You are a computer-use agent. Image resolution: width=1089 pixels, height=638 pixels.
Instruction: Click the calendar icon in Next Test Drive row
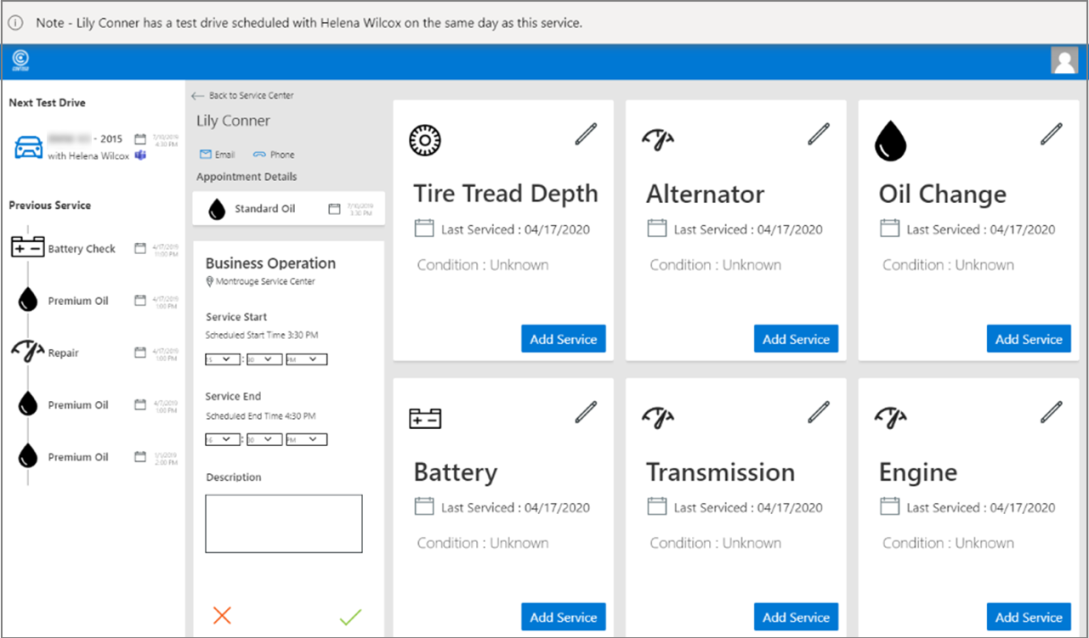(140, 139)
